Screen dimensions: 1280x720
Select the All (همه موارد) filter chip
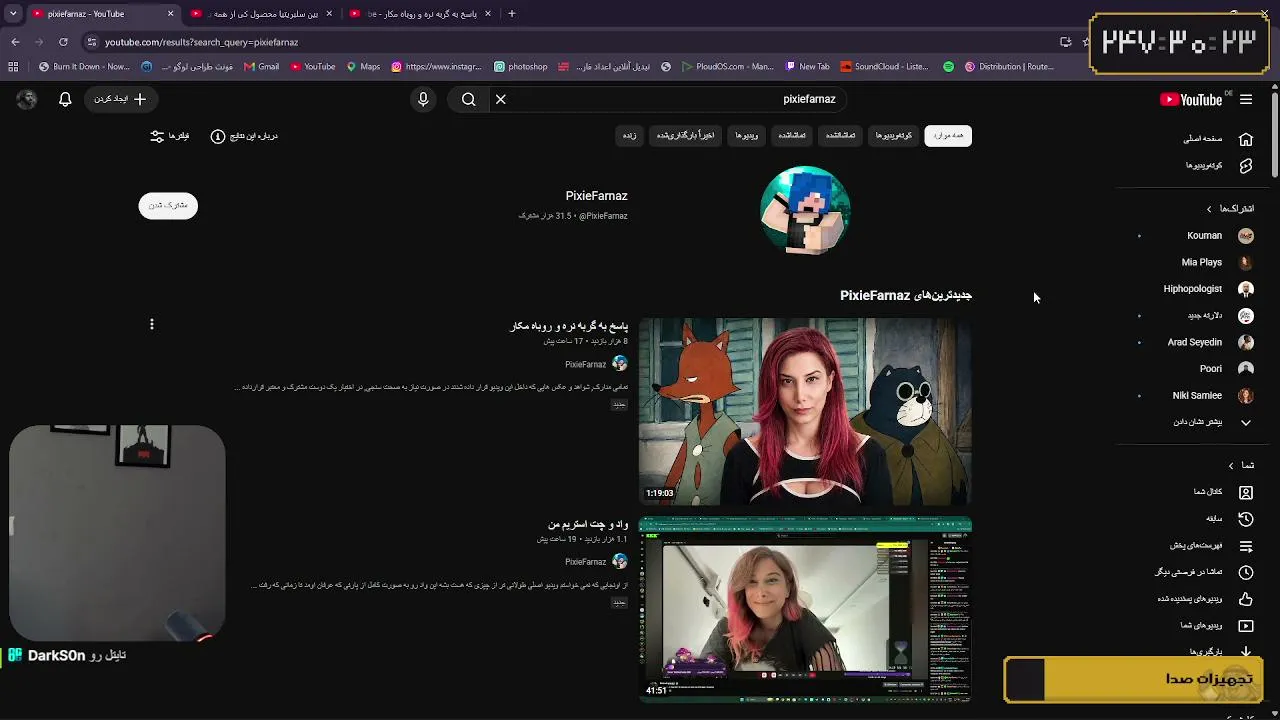pos(948,135)
